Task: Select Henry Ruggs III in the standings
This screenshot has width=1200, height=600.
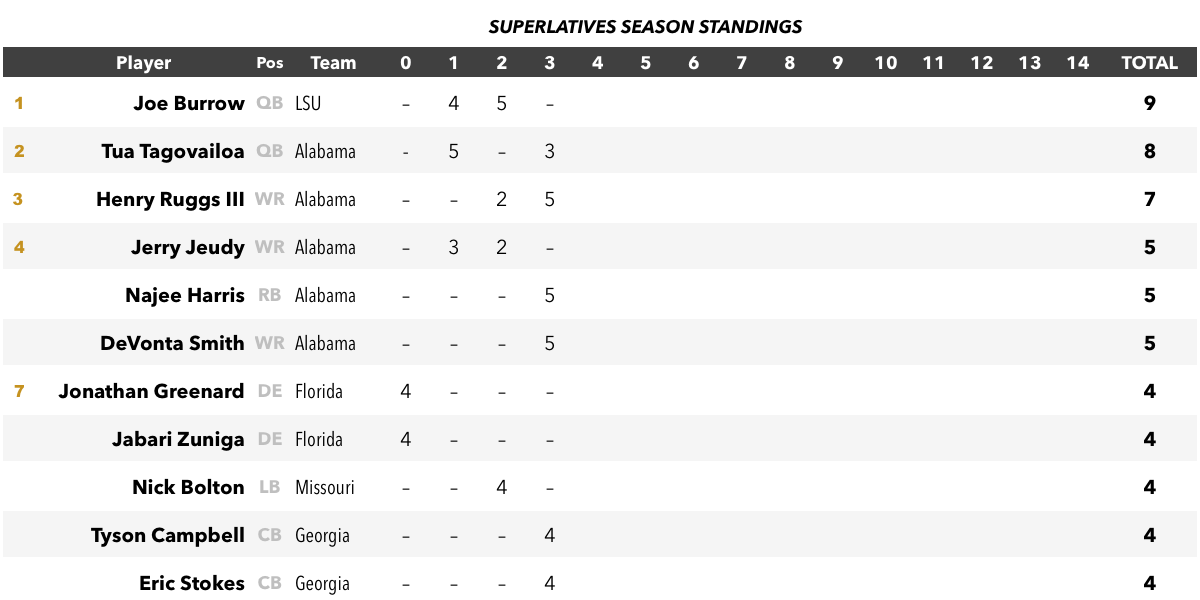Action: [170, 200]
